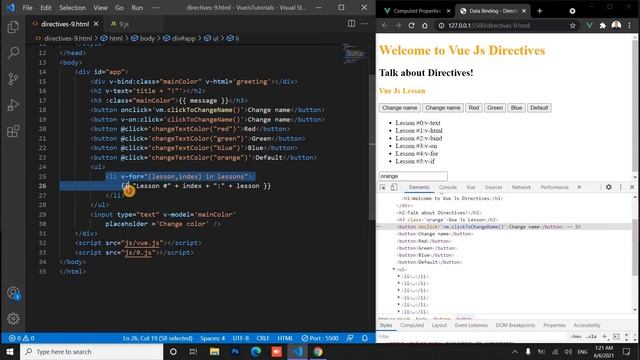This screenshot has height=360, width=640.
Task: Click the Default button on the webpage
Action: [x=539, y=108]
